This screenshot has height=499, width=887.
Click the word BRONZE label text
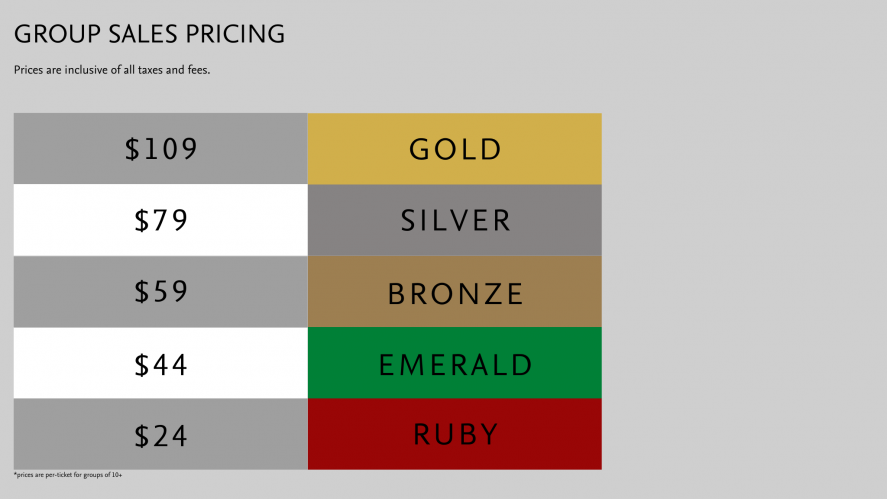455,294
